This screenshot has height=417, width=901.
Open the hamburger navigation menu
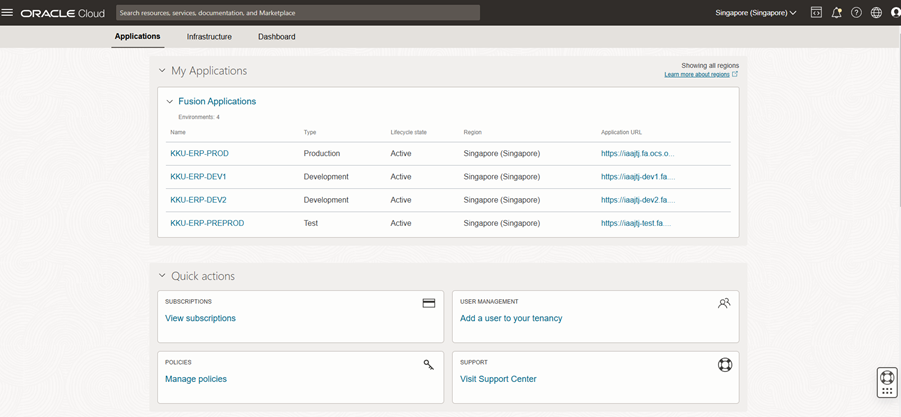[x=7, y=13]
